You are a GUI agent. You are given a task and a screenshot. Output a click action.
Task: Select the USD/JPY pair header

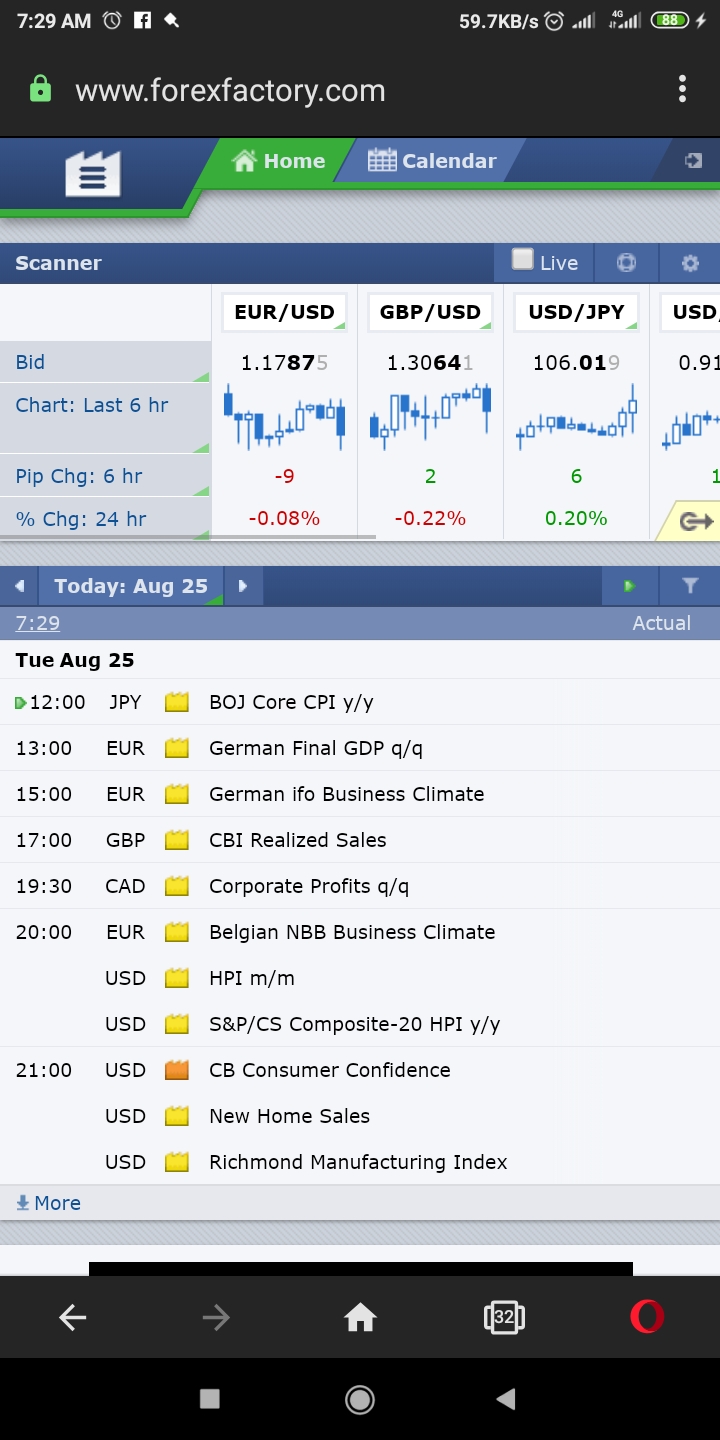(x=576, y=312)
